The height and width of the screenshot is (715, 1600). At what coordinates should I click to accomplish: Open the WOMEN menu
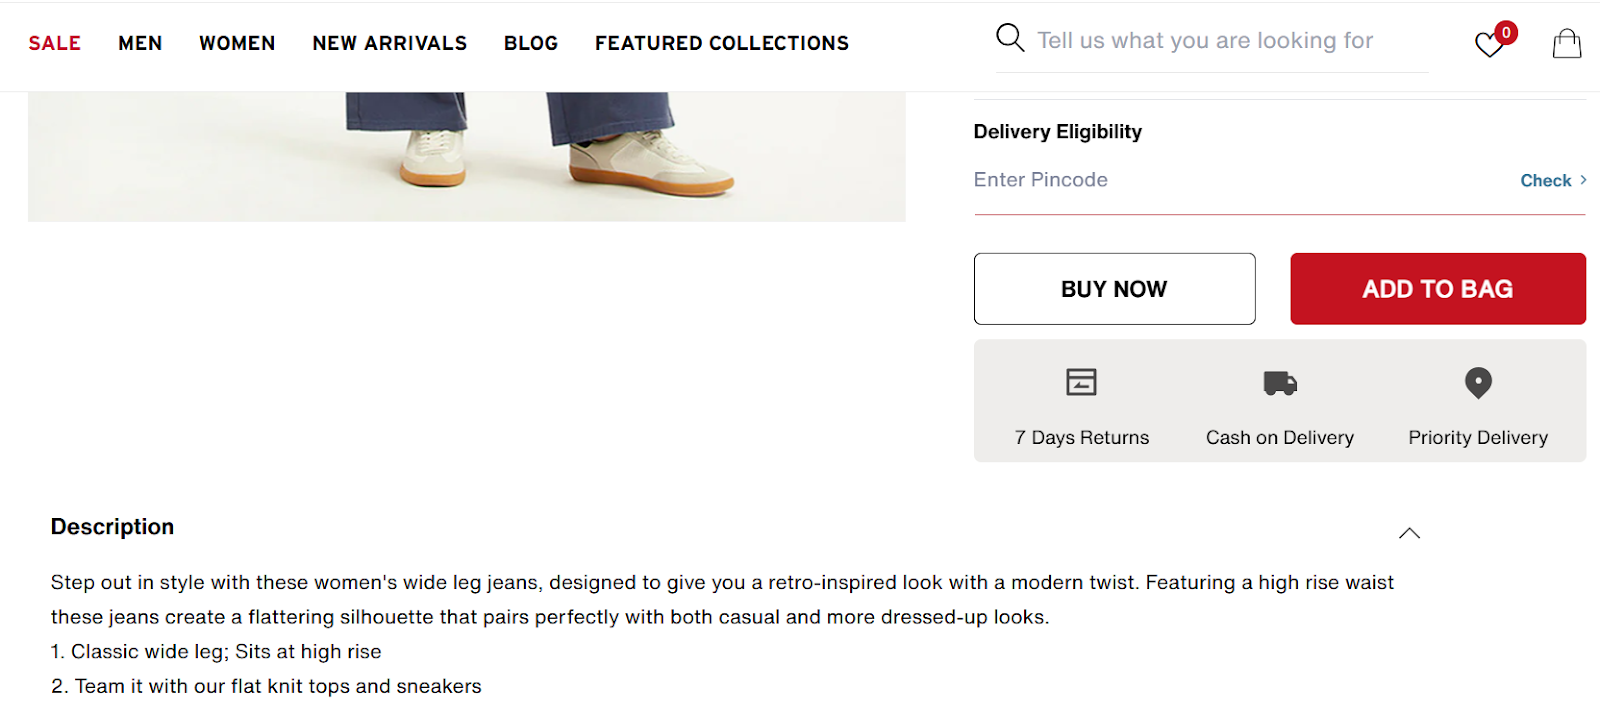(236, 43)
